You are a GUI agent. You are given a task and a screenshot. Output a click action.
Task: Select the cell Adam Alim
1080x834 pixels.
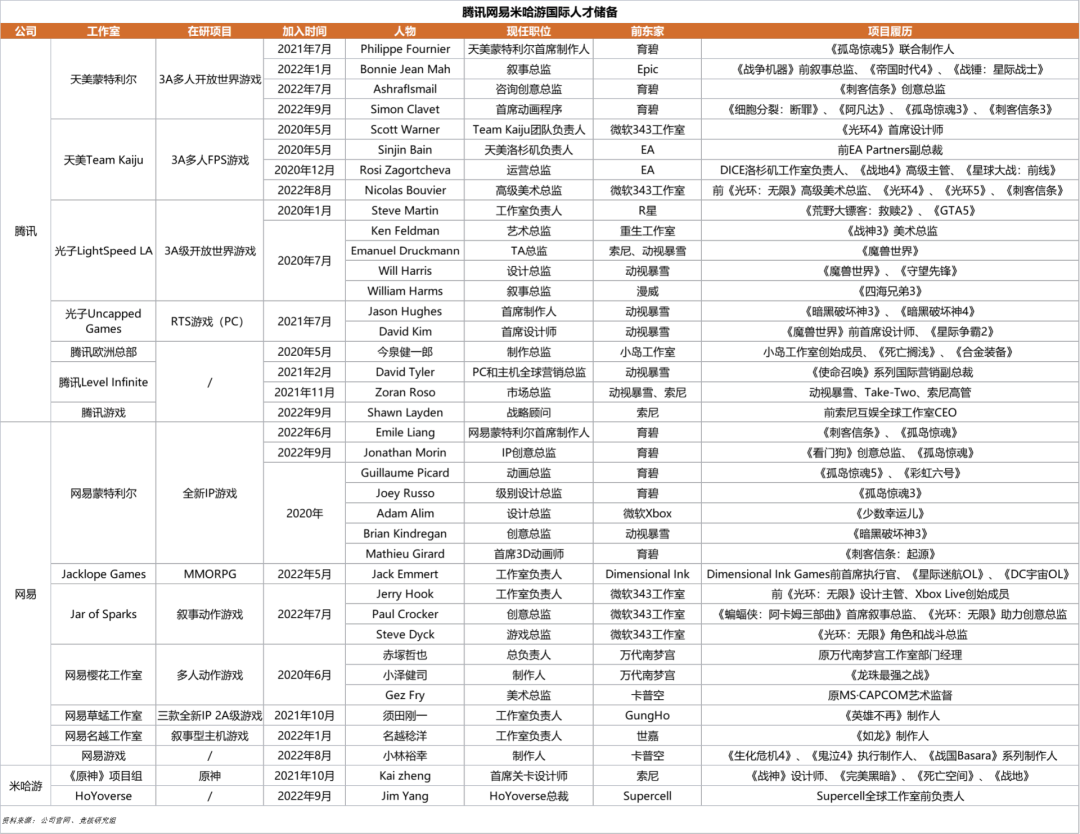(x=405, y=513)
